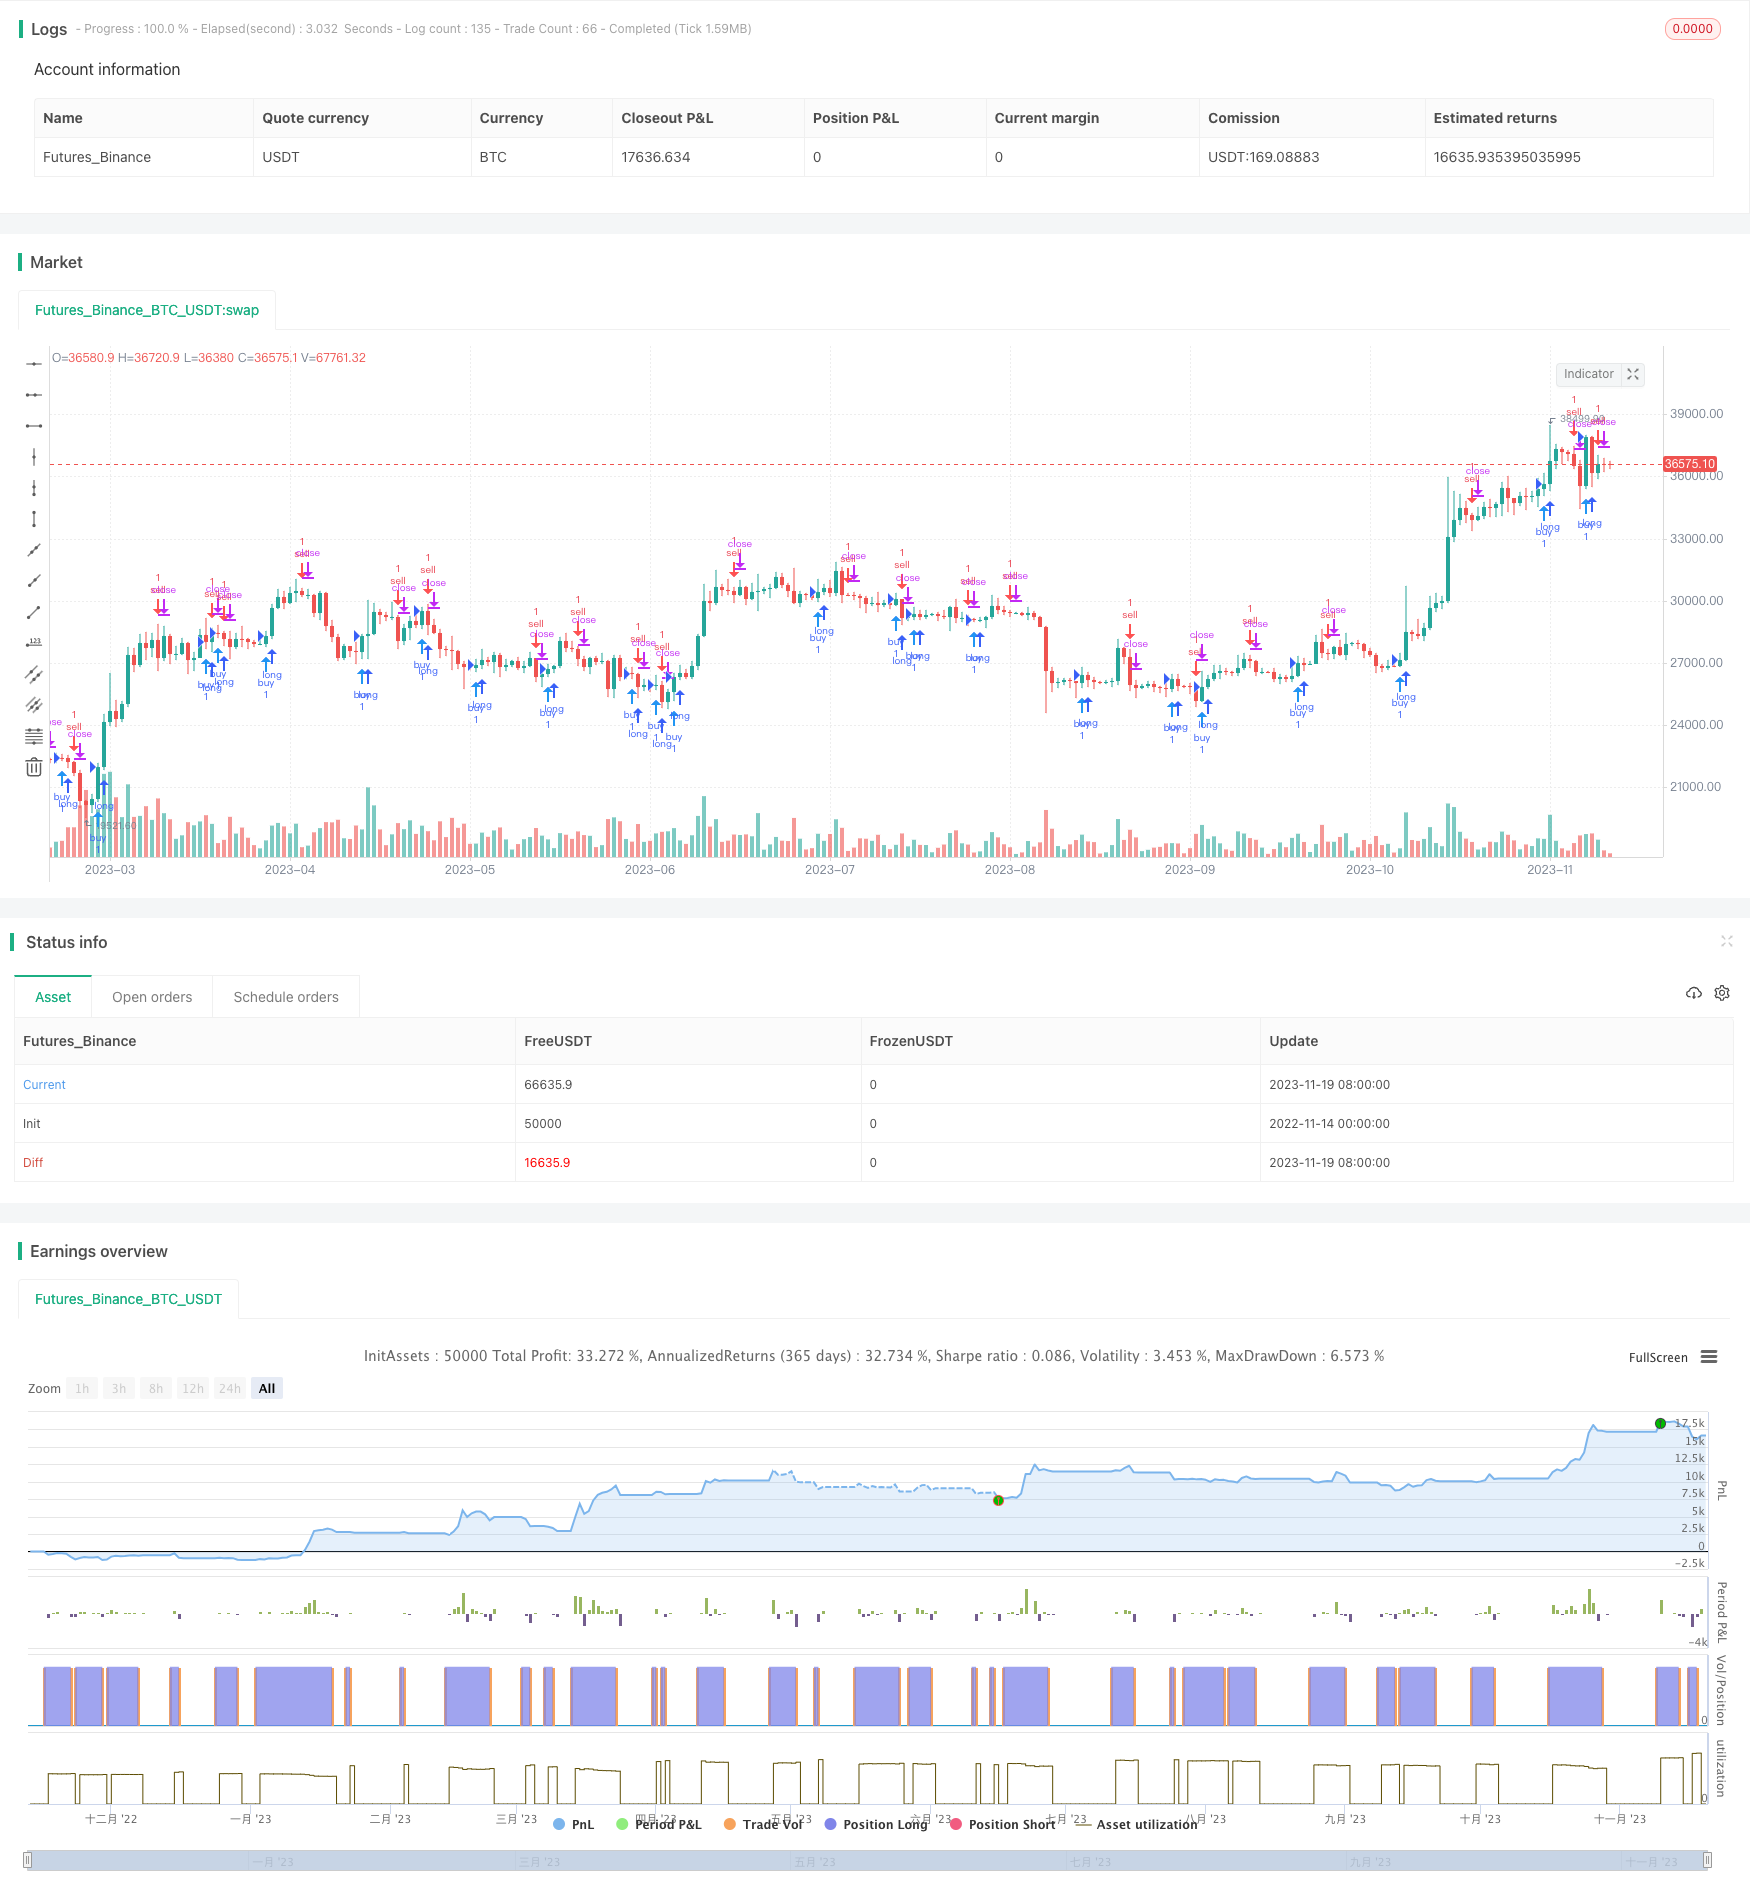Select the vertical segment drawing tool

pyautogui.click(x=34, y=519)
